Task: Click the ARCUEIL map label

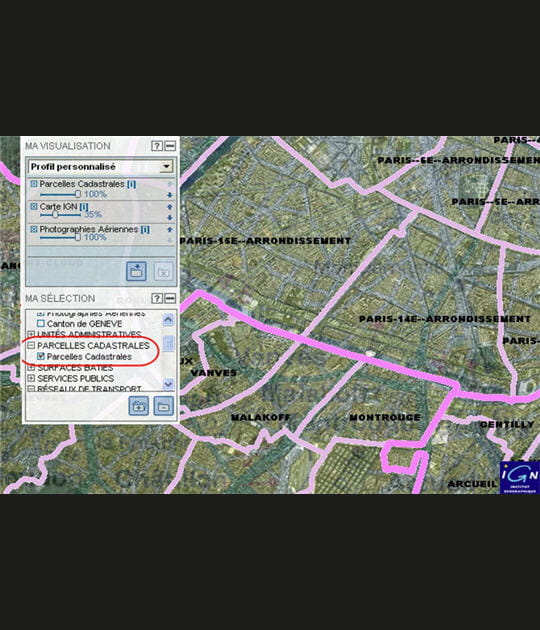Action: pyautogui.click(x=472, y=484)
